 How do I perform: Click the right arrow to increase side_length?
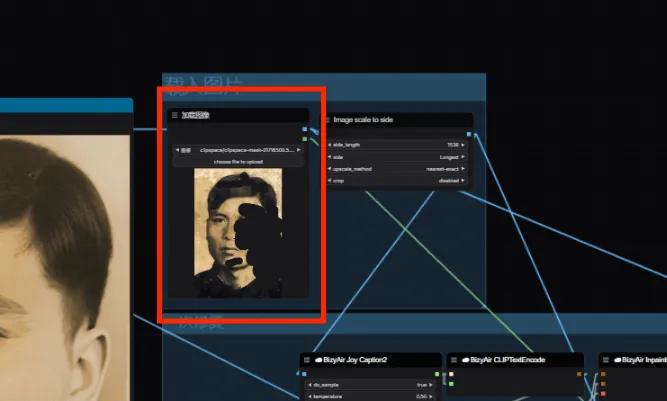click(x=463, y=145)
